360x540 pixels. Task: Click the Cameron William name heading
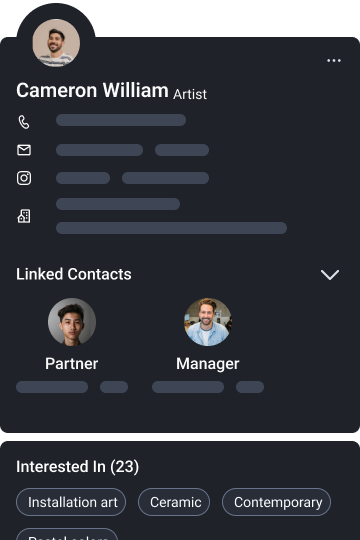92,90
